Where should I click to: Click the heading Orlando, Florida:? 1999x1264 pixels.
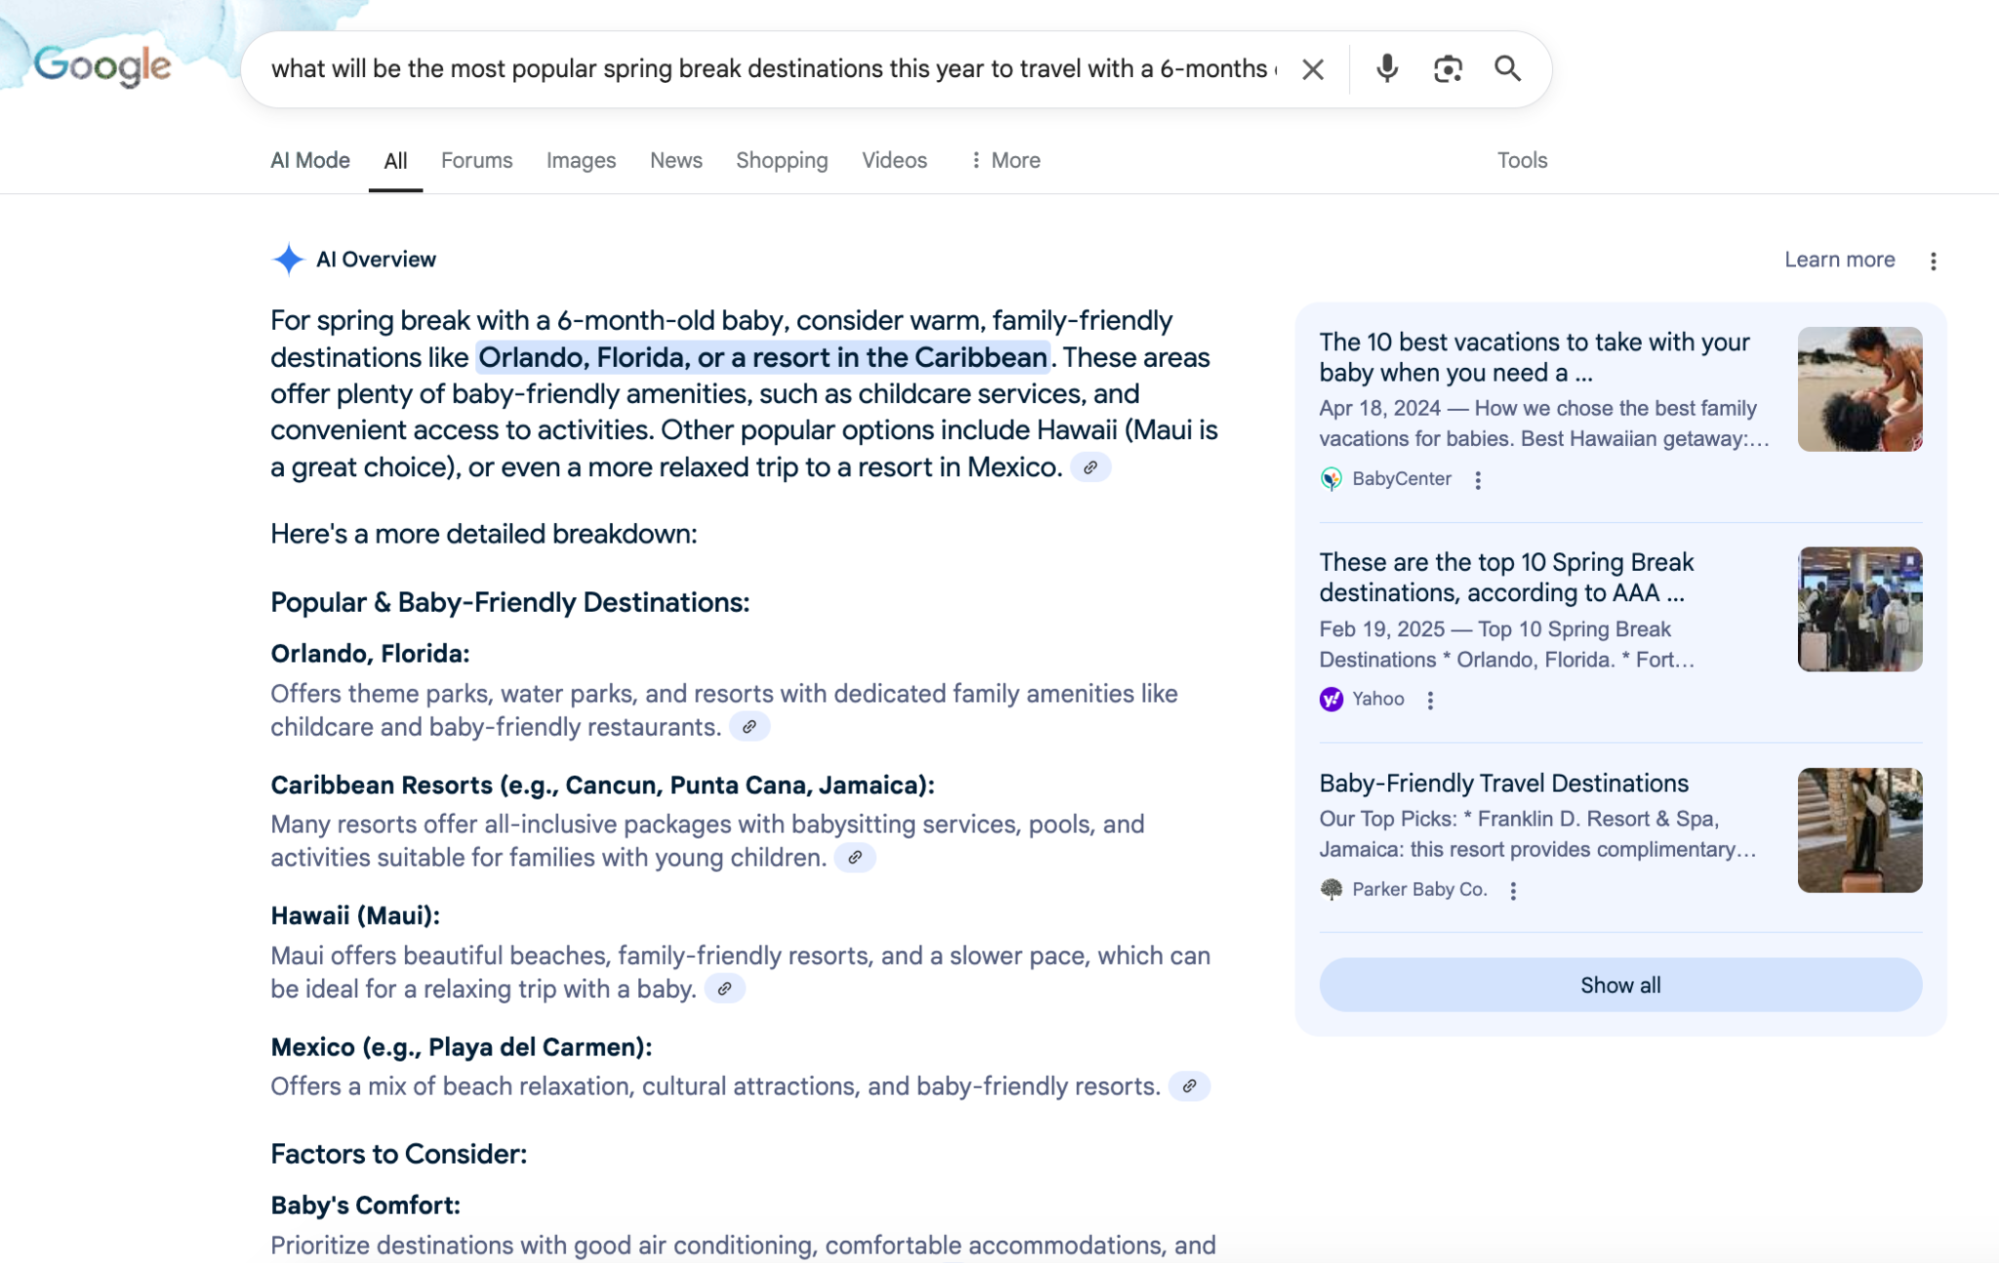tap(370, 654)
